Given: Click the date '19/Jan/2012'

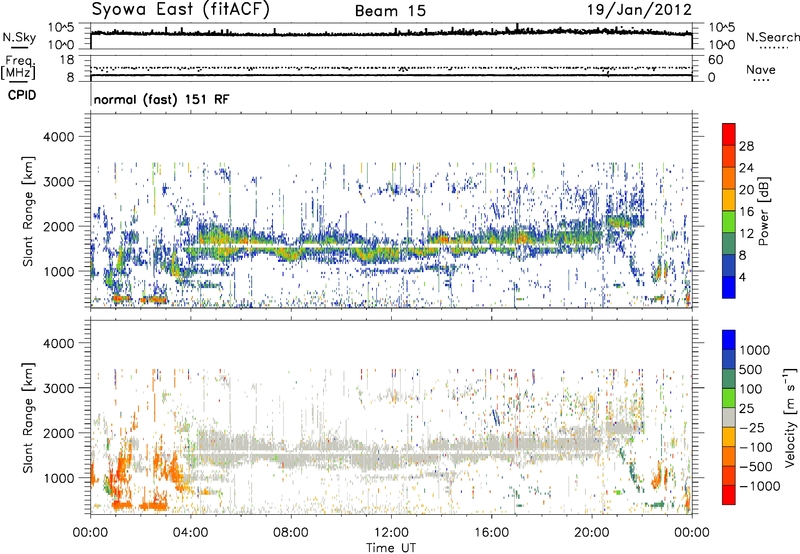Looking at the screenshot, I should tap(640, 10).
